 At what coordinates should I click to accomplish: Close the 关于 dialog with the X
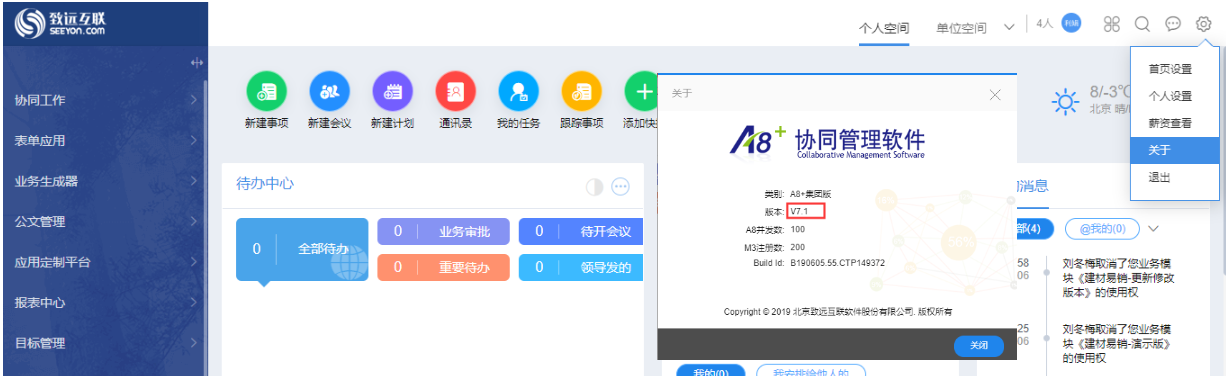pyautogui.click(x=995, y=94)
